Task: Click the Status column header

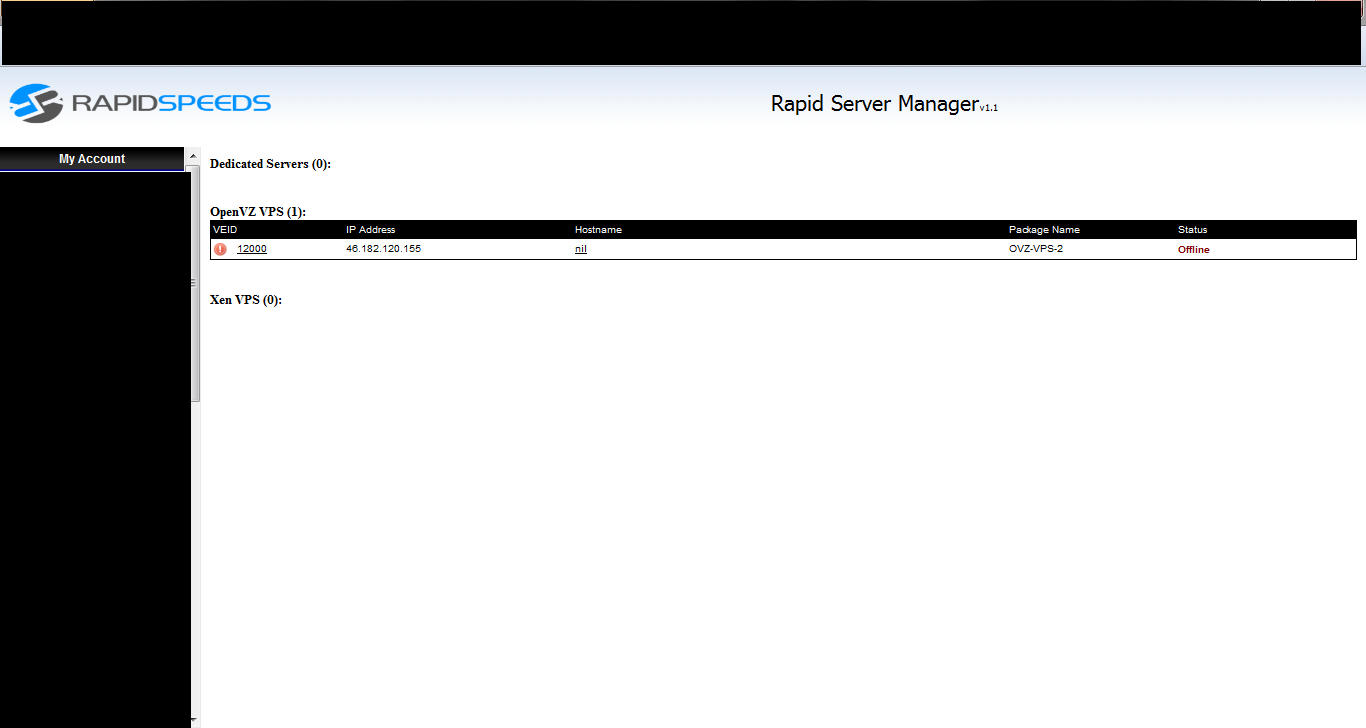Action: coord(1192,230)
